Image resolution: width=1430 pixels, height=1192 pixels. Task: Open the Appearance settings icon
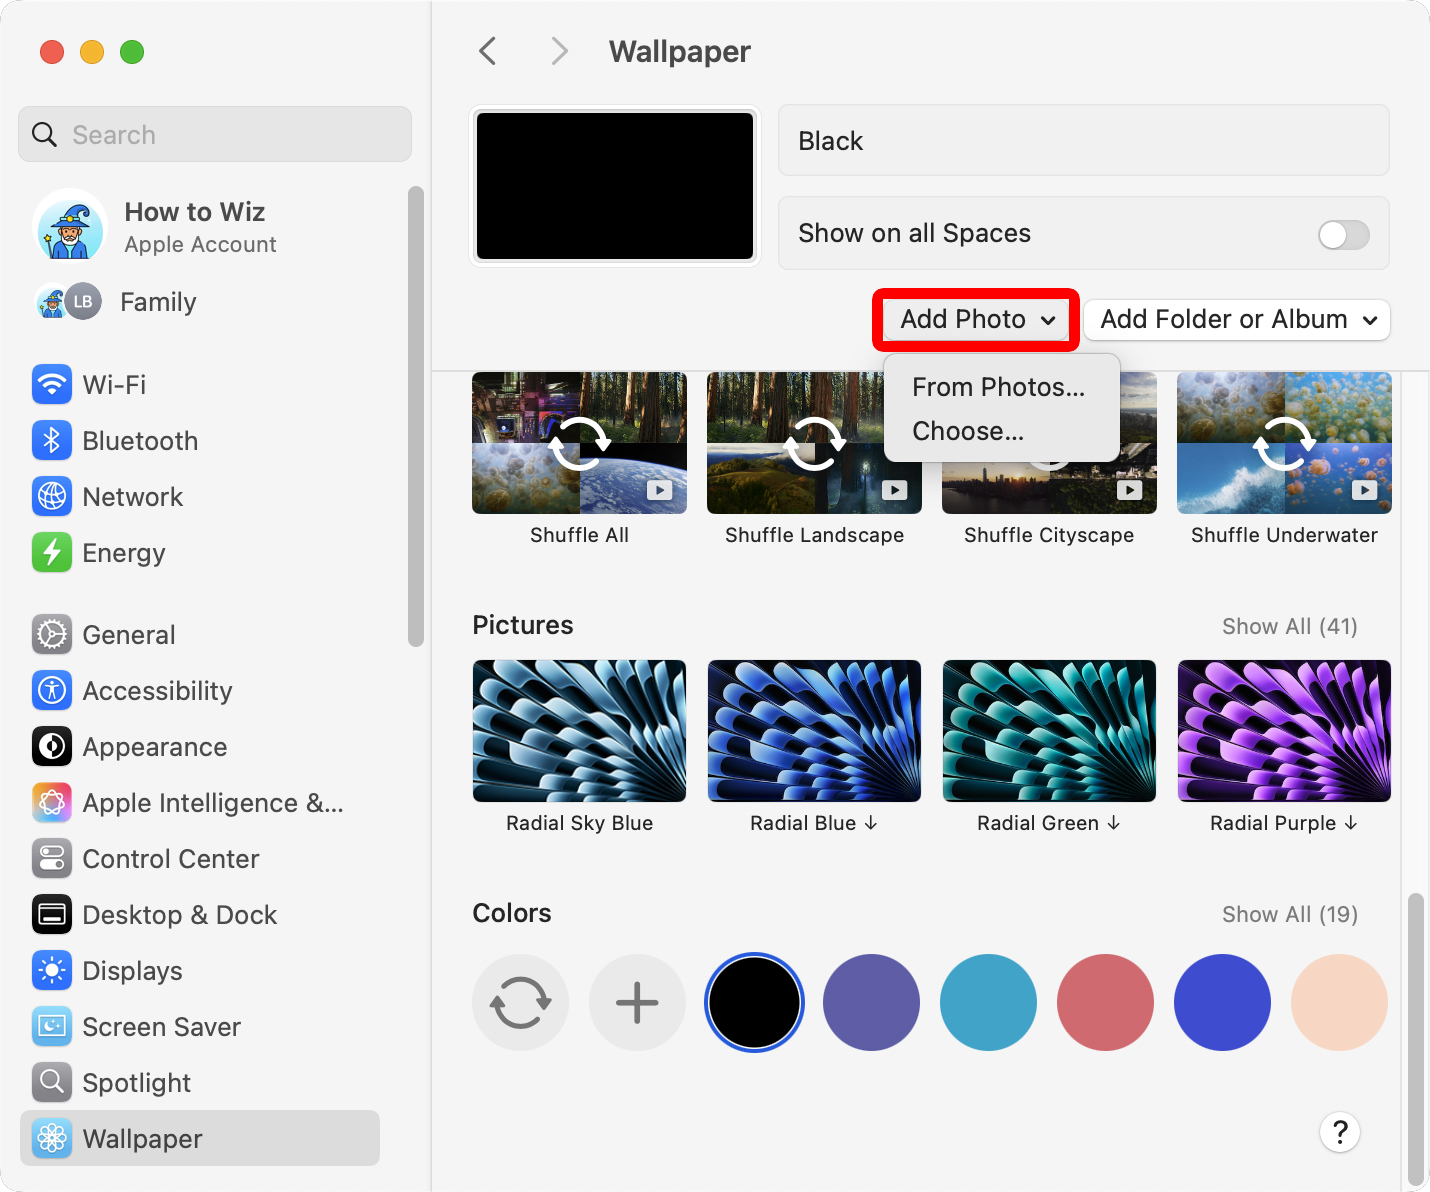pyautogui.click(x=52, y=746)
